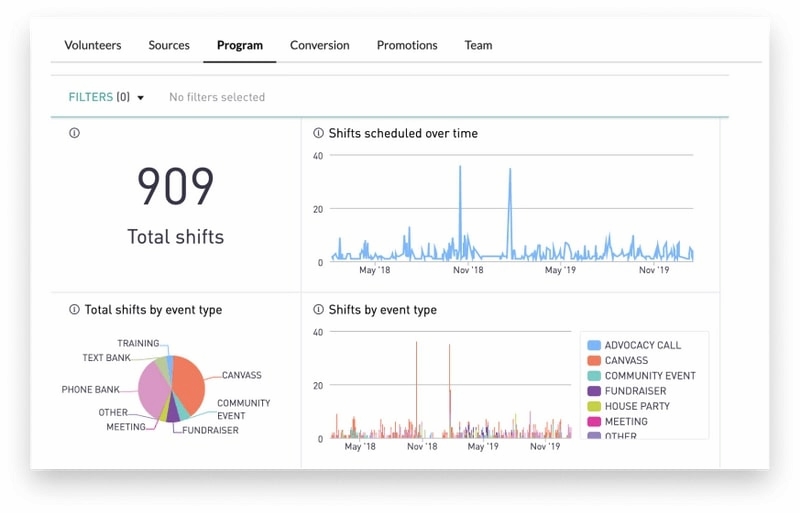The width and height of the screenshot is (800, 513).
Task: Click the 909 total shifts number
Action: pyautogui.click(x=176, y=187)
